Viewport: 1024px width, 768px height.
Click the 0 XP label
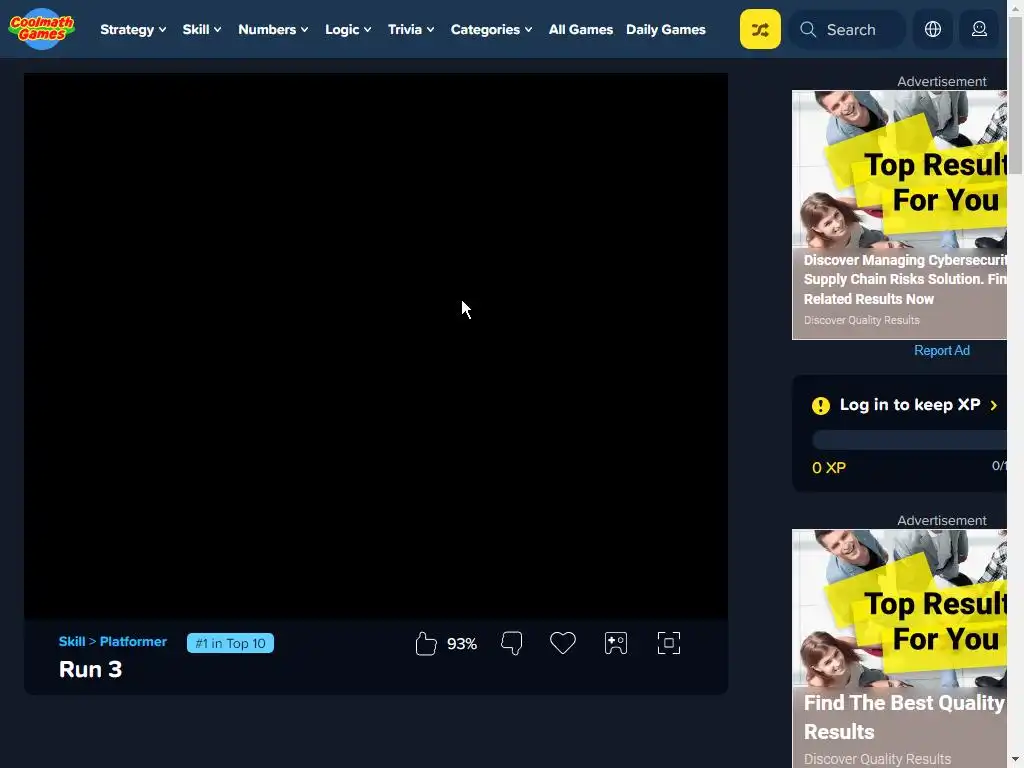[x=829, y=468]
